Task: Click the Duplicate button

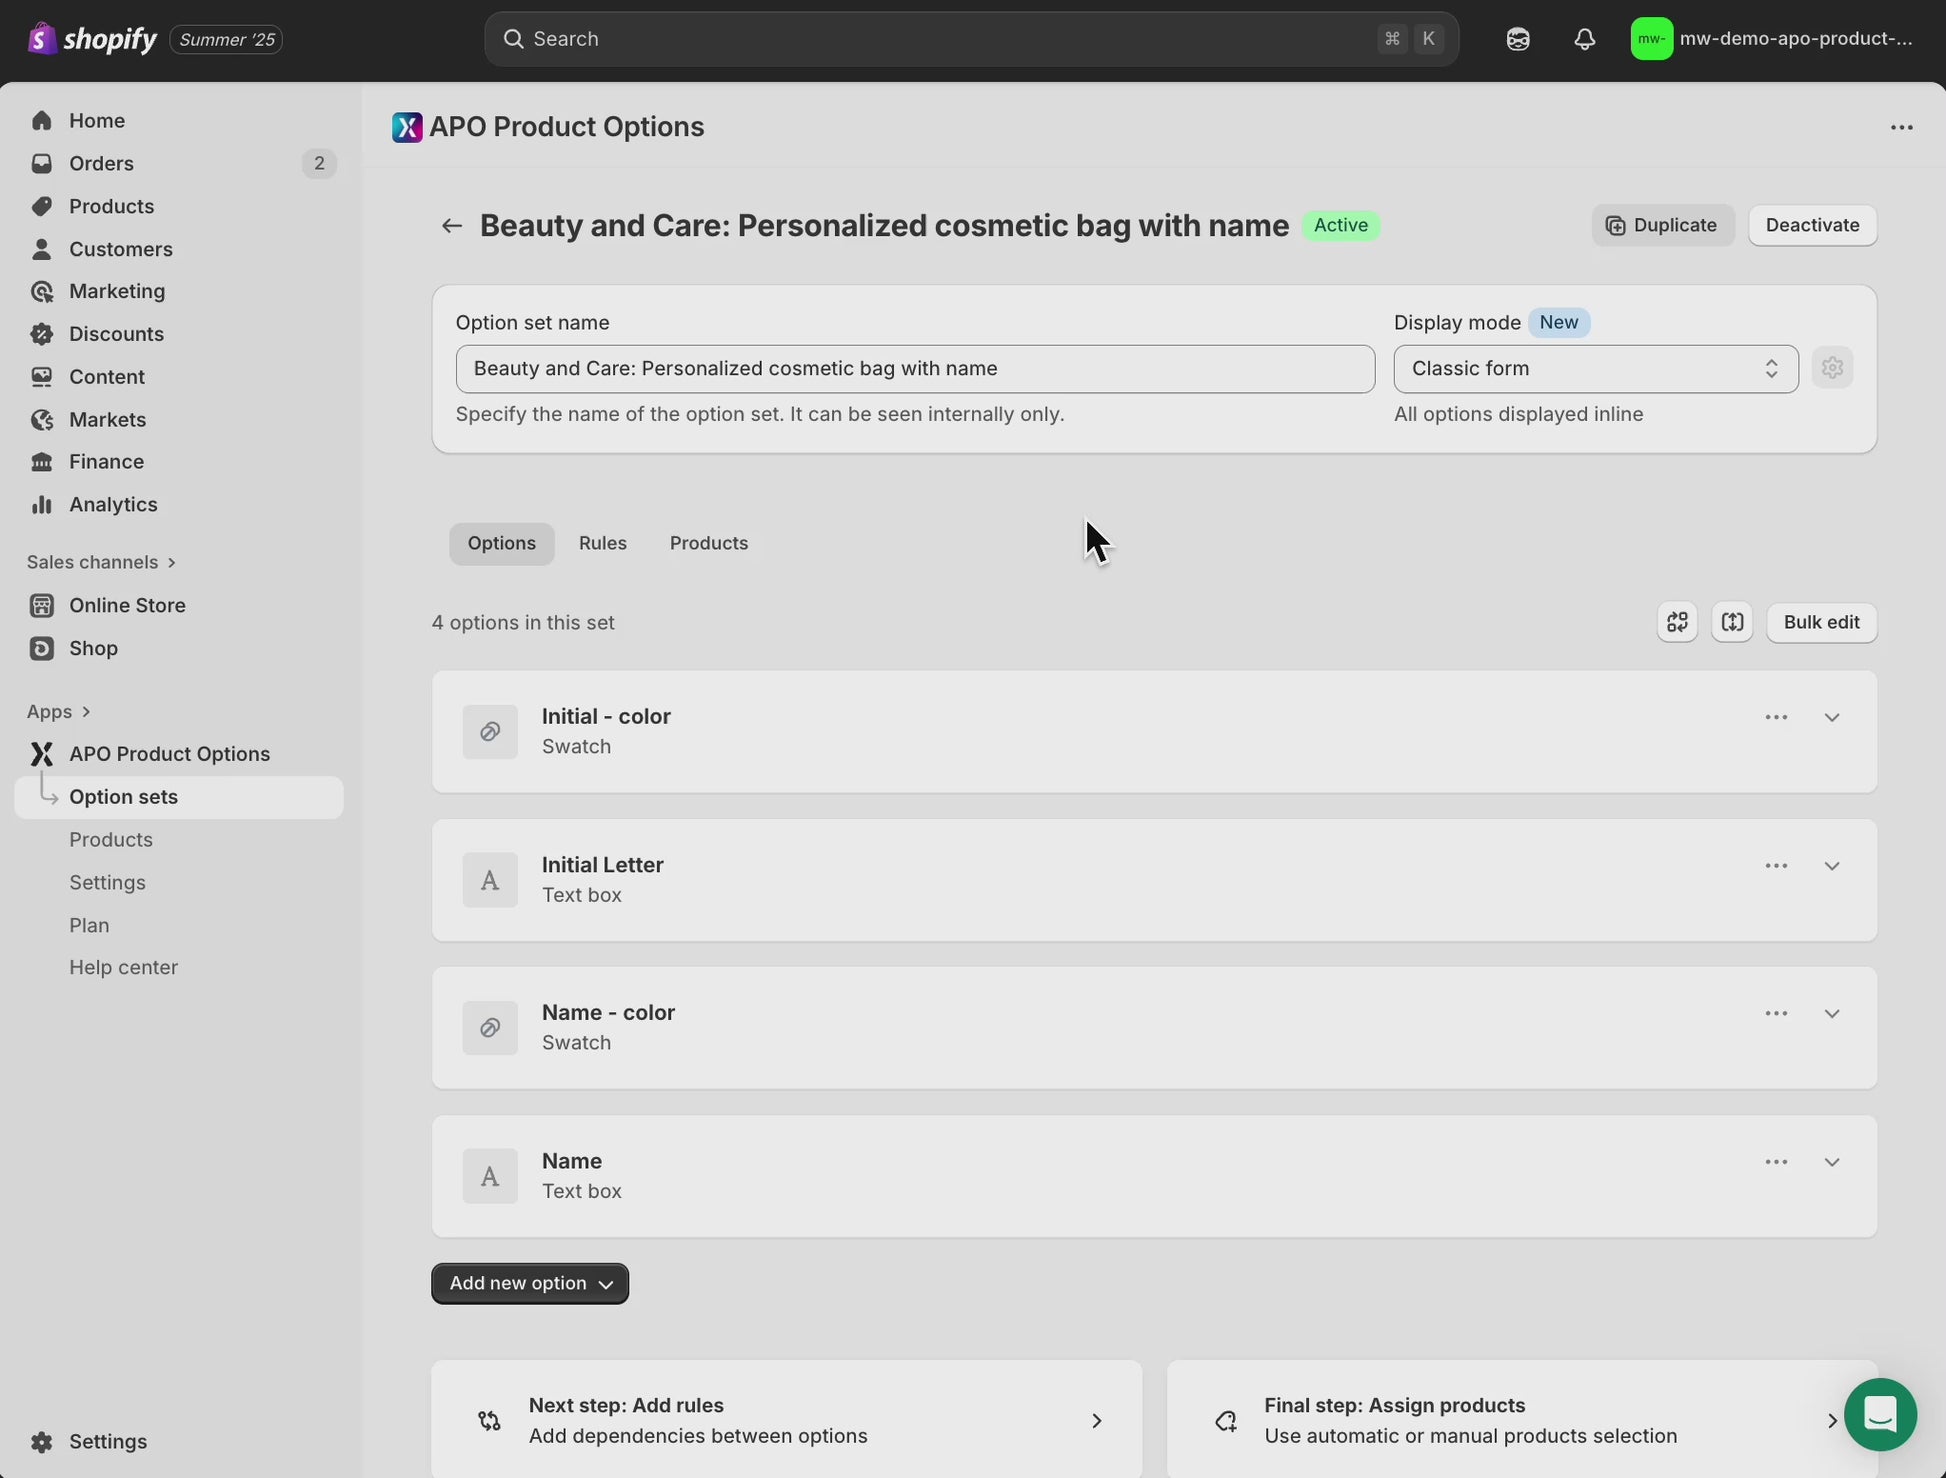Action: pyautogui.click(x=1662, y=225)
